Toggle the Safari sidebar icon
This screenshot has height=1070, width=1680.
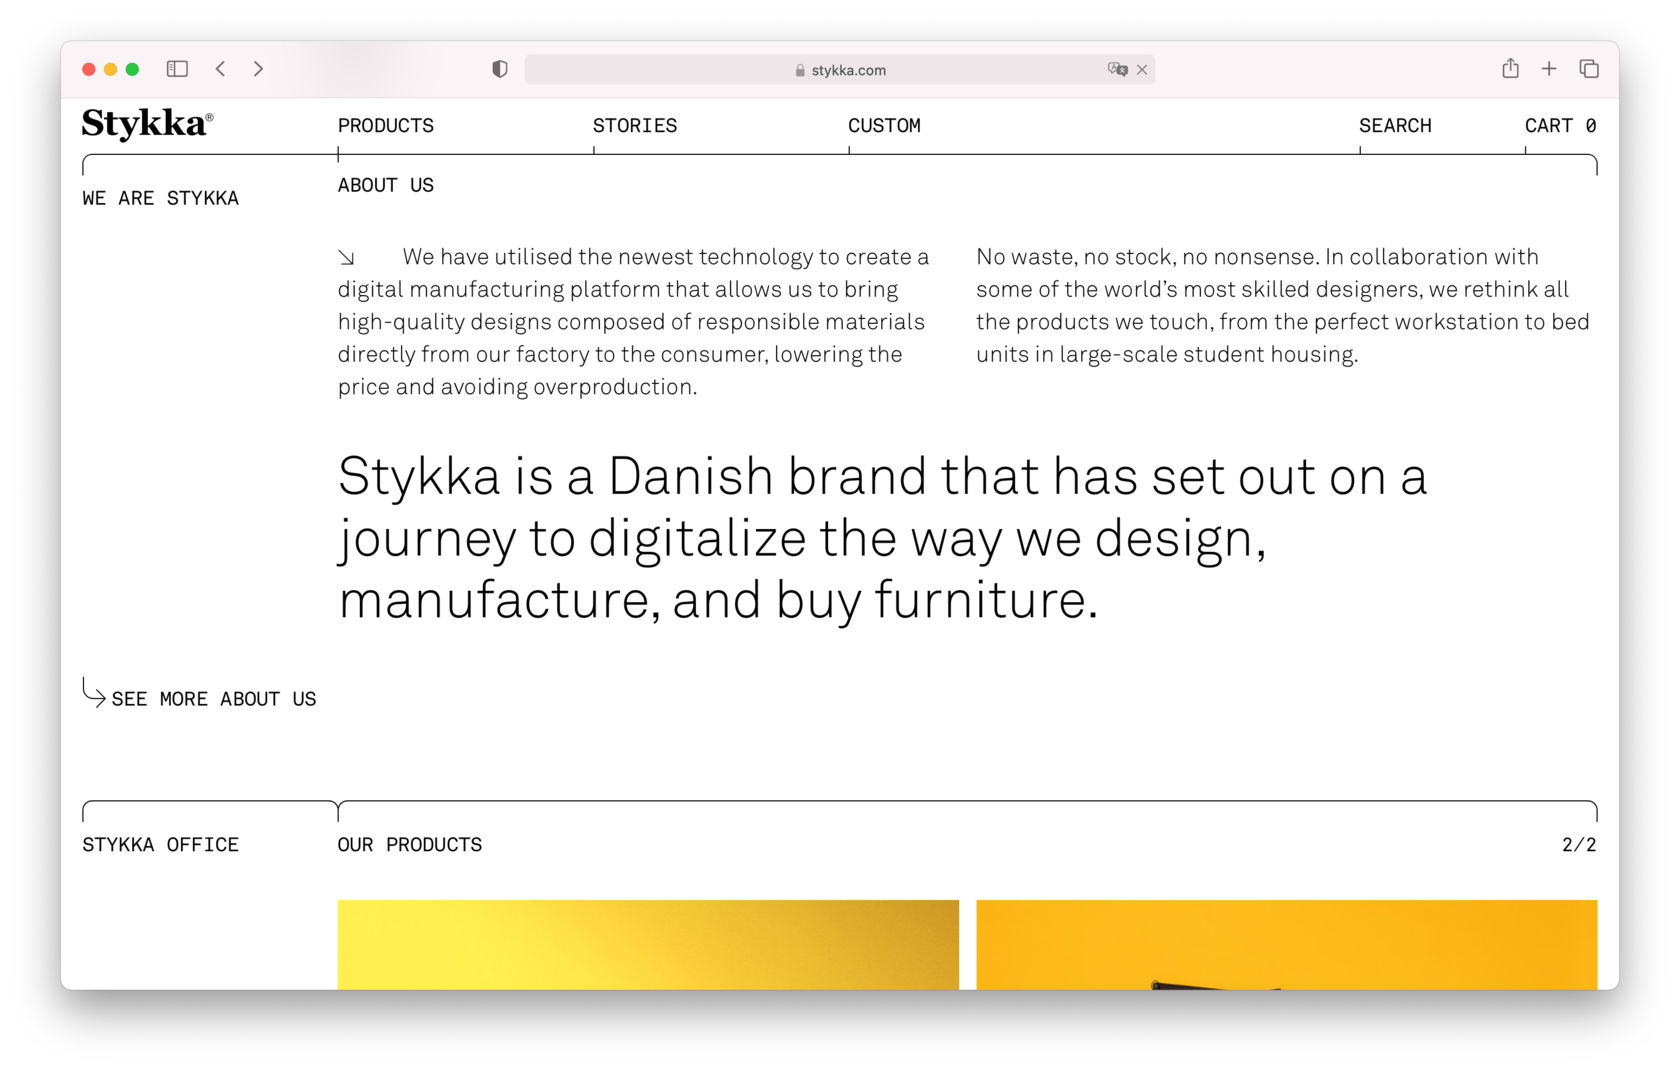coord(177,69)
